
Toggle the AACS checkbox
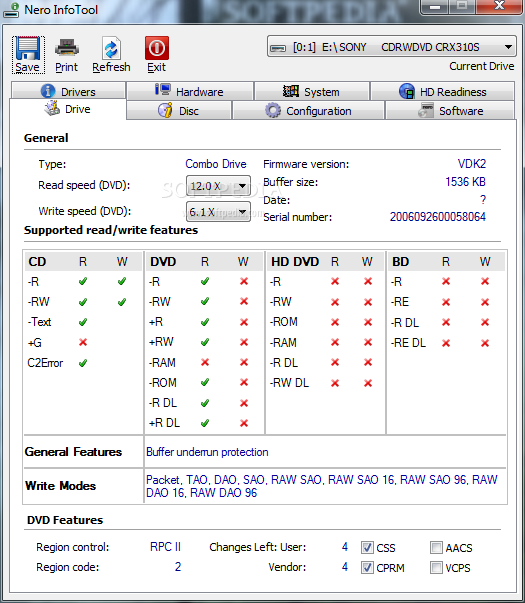[436, 547]
